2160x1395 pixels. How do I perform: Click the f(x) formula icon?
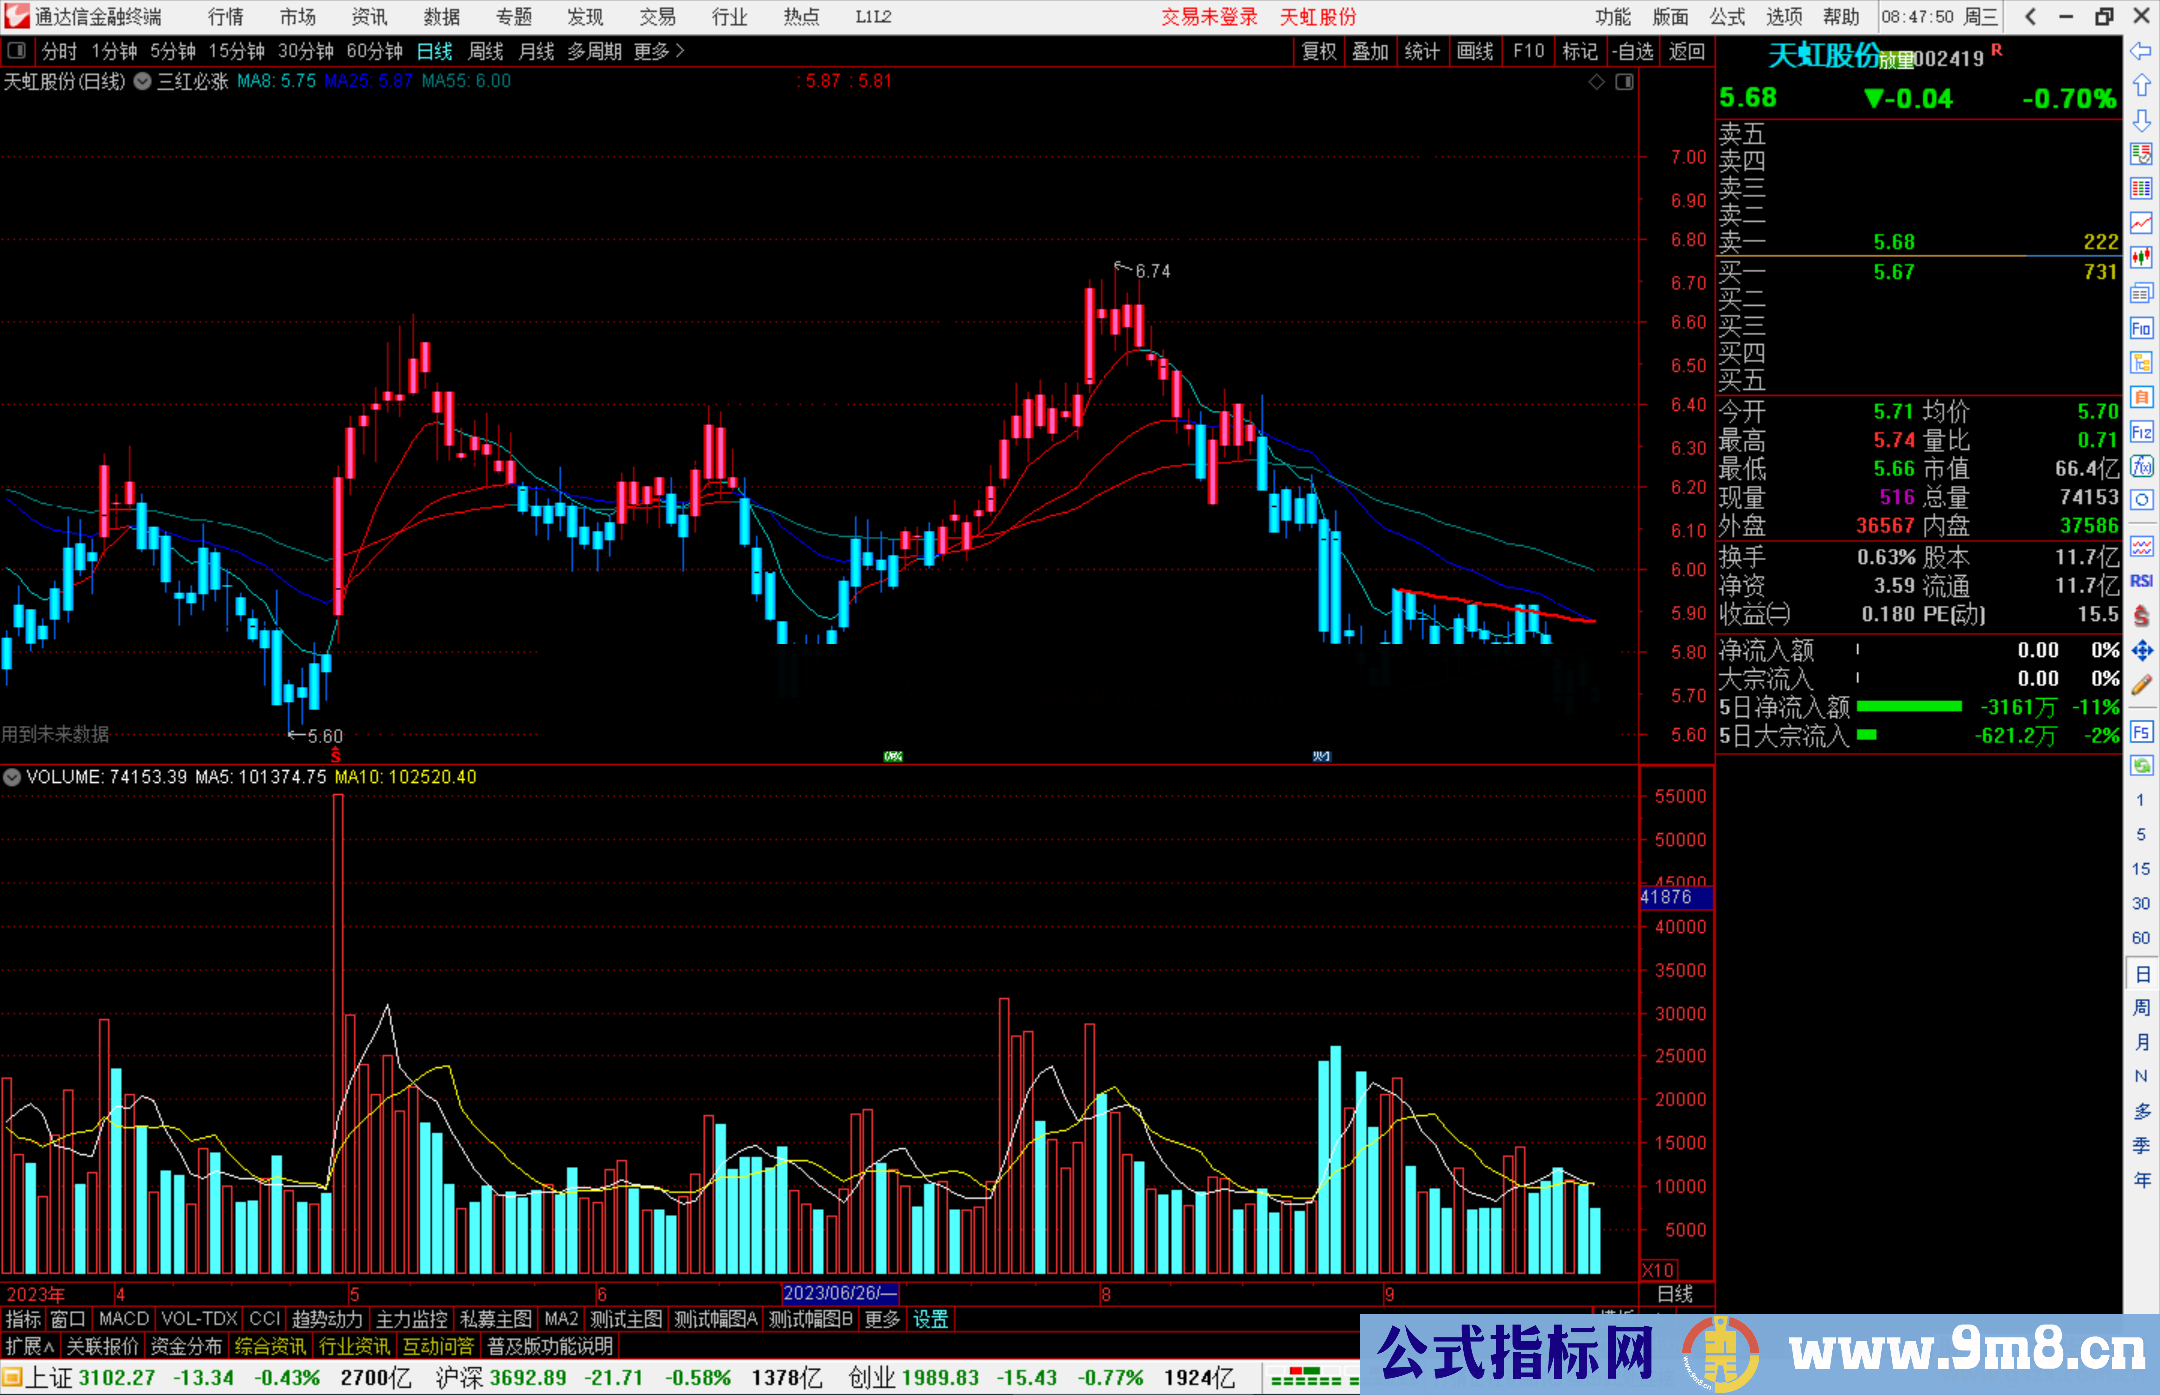pos(2141,466)
